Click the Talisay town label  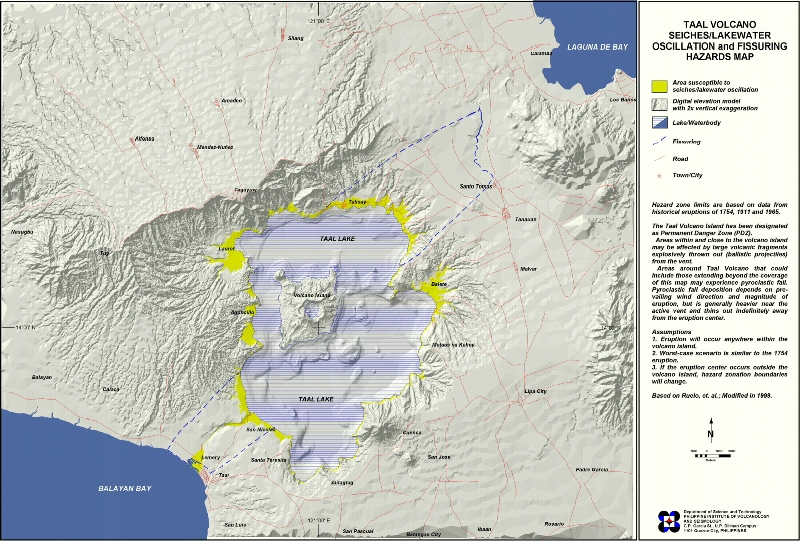(x=359, y=202)
